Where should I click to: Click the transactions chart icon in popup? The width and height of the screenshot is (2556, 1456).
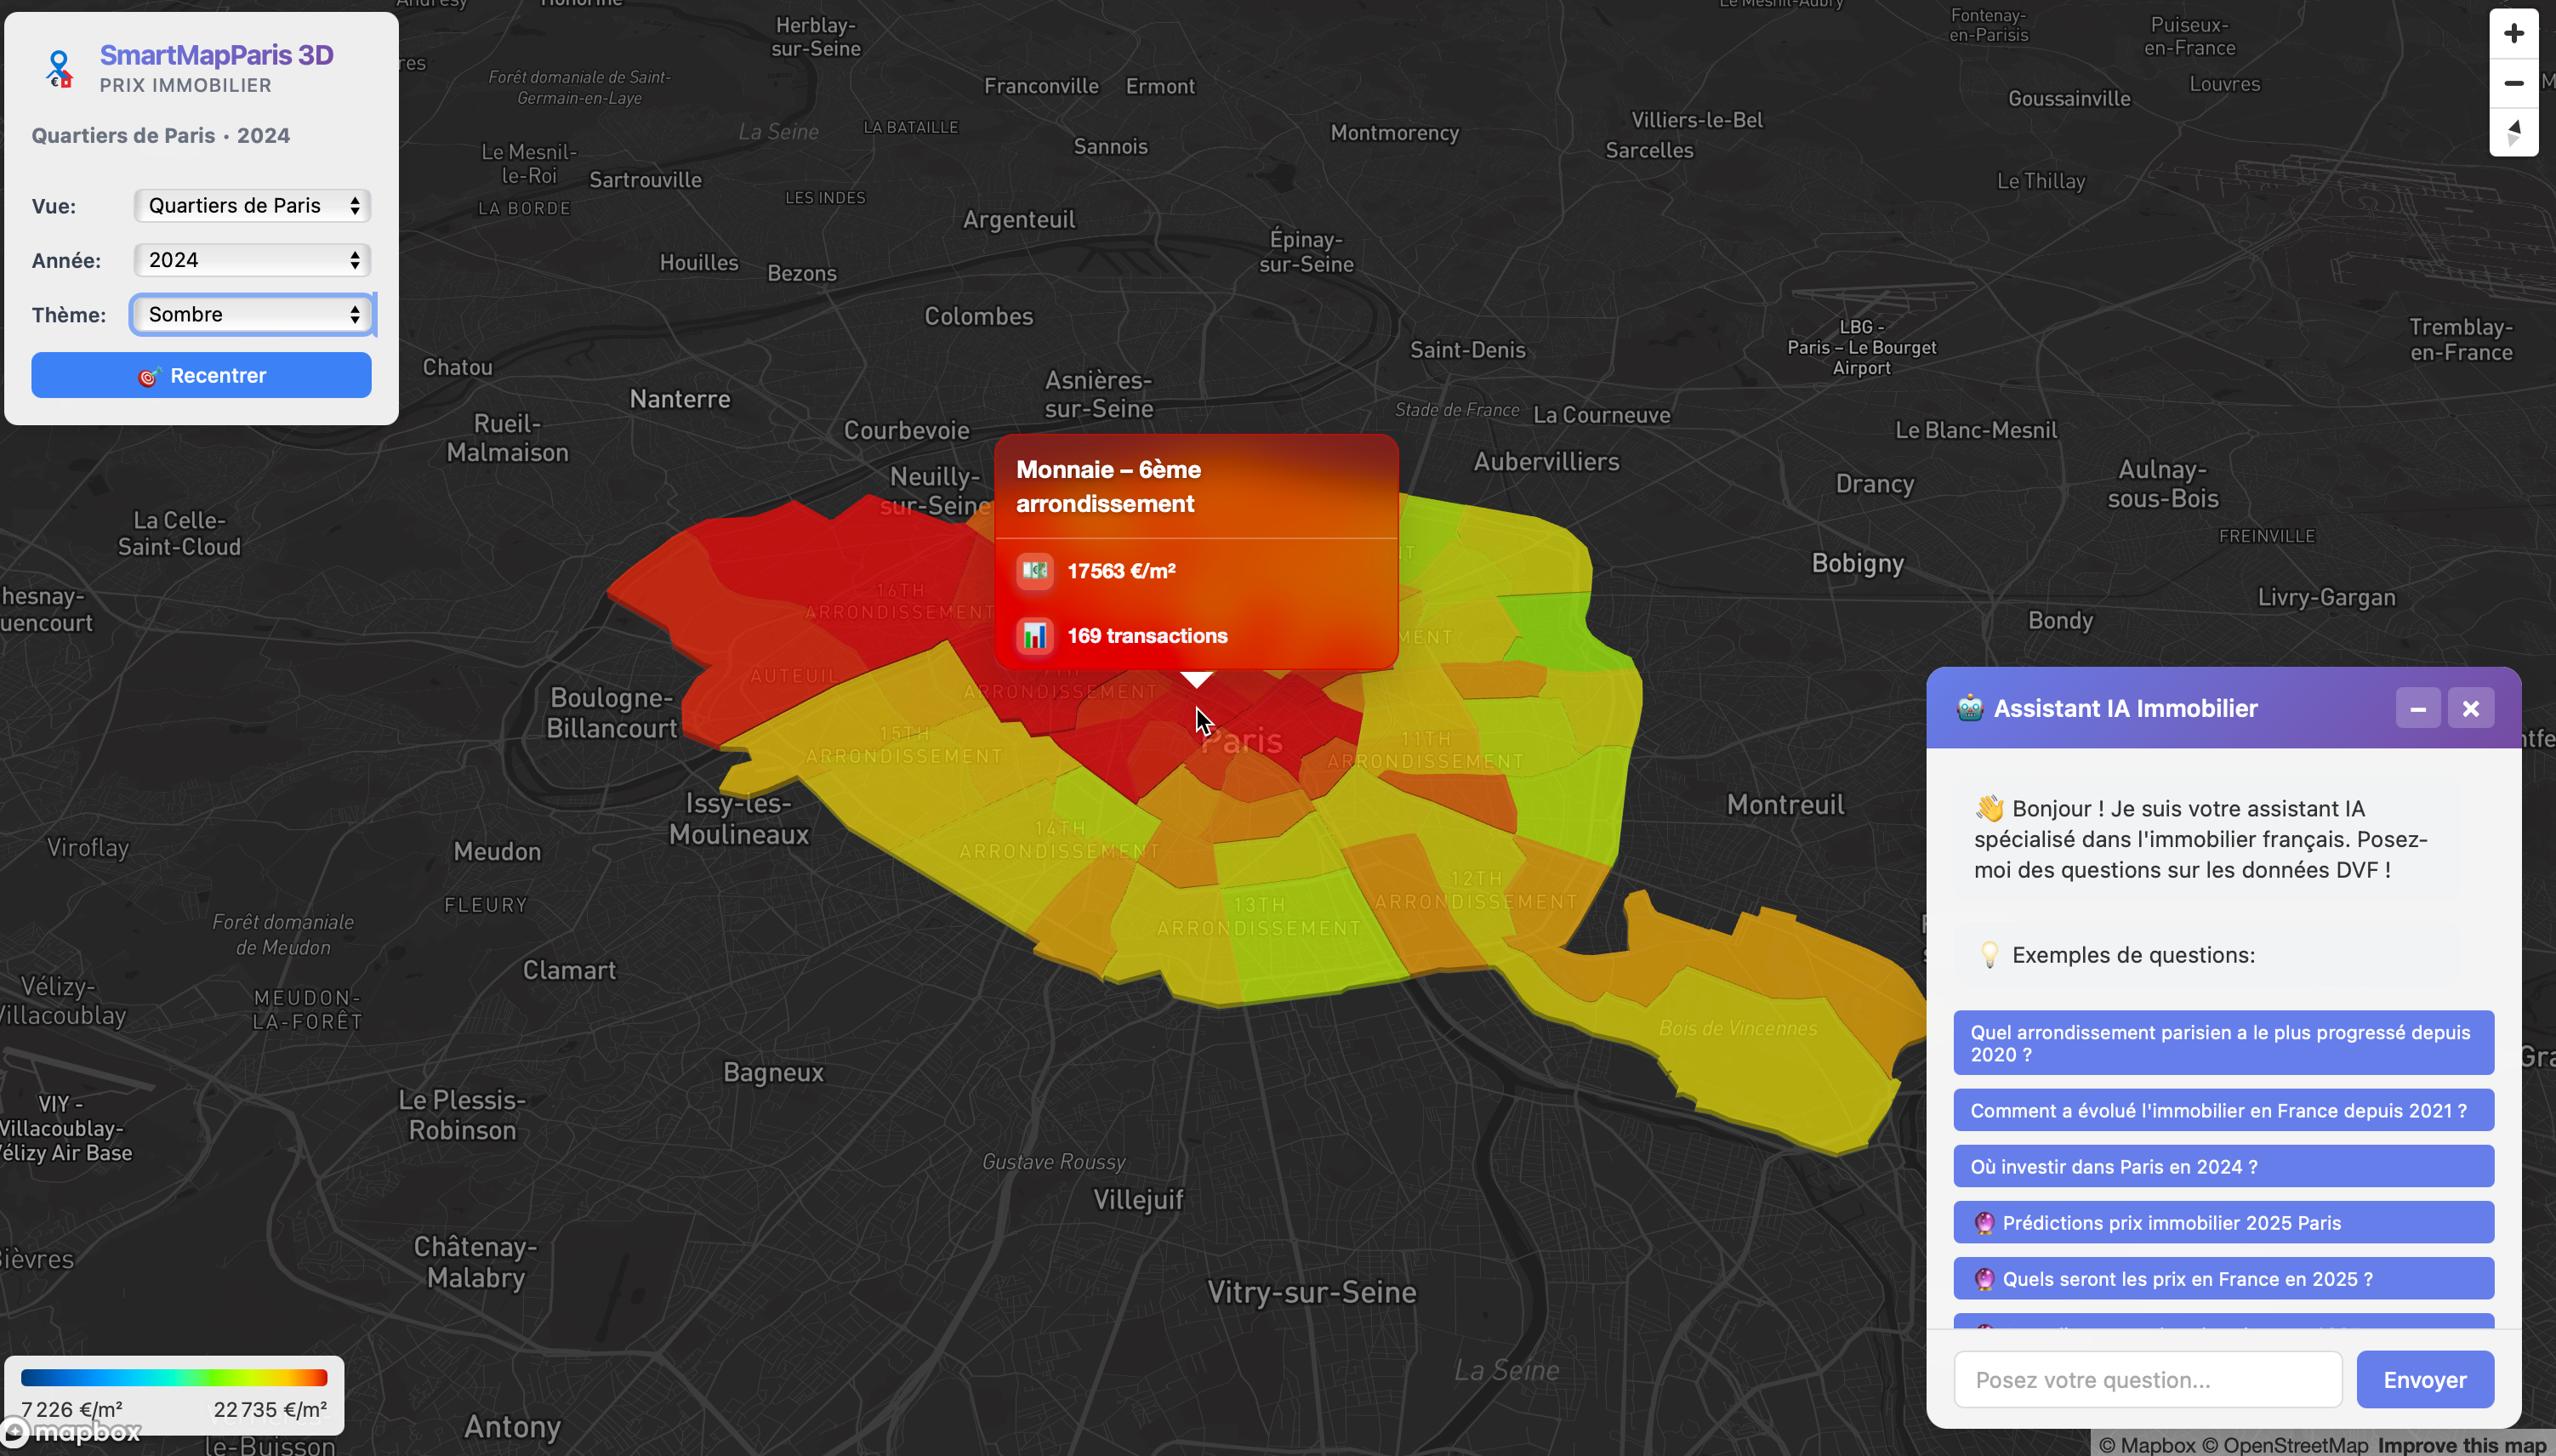point(1035,636)
